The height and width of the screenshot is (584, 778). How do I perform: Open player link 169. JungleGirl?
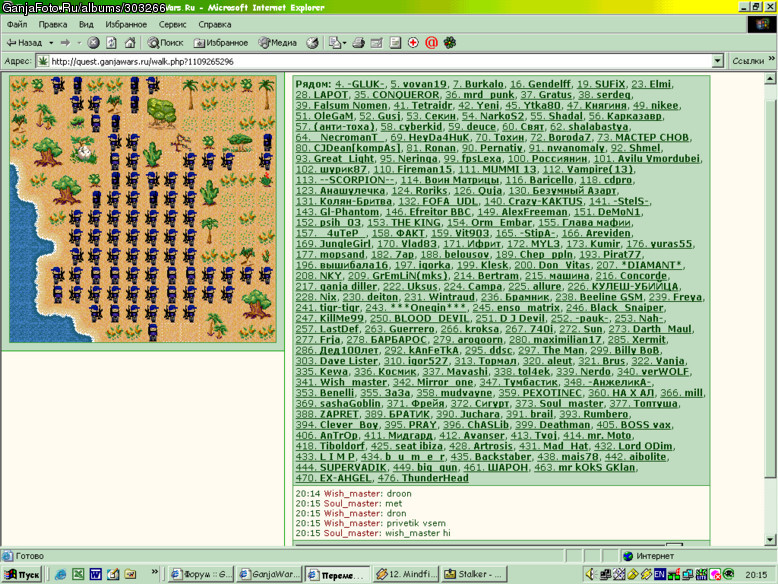pos(333,244)
